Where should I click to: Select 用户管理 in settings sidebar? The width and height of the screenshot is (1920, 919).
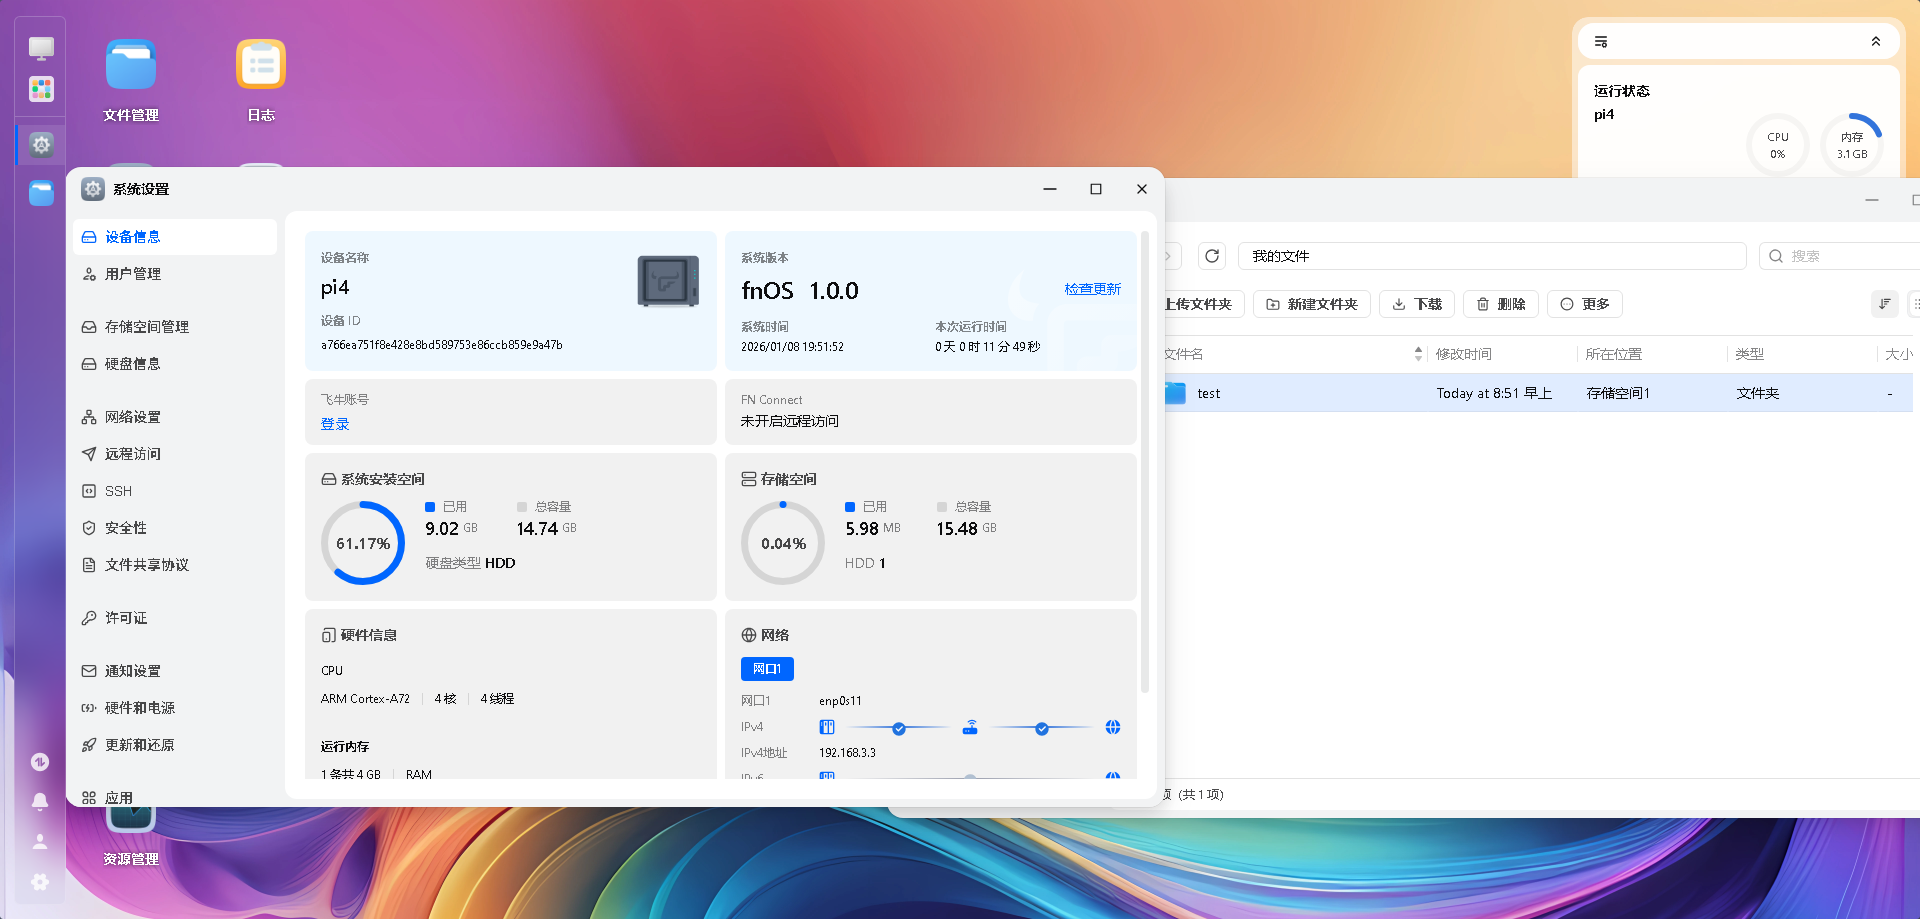click(133, 274)
